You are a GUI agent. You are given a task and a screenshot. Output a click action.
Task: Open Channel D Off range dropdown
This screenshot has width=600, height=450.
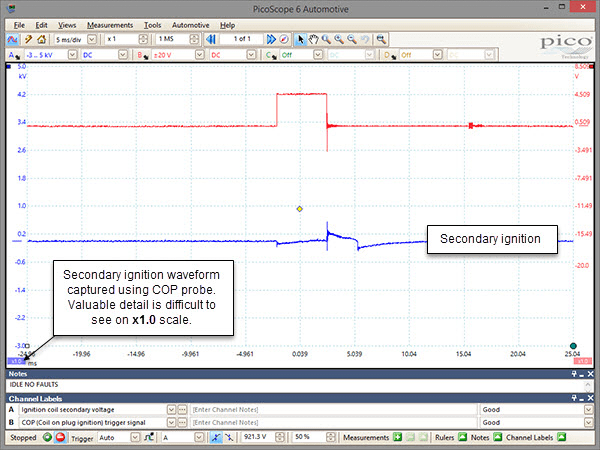[x=437, y=55]
